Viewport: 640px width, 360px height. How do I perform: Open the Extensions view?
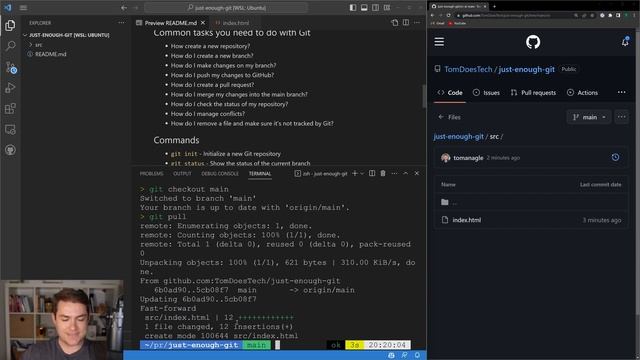tap(10, 109)
